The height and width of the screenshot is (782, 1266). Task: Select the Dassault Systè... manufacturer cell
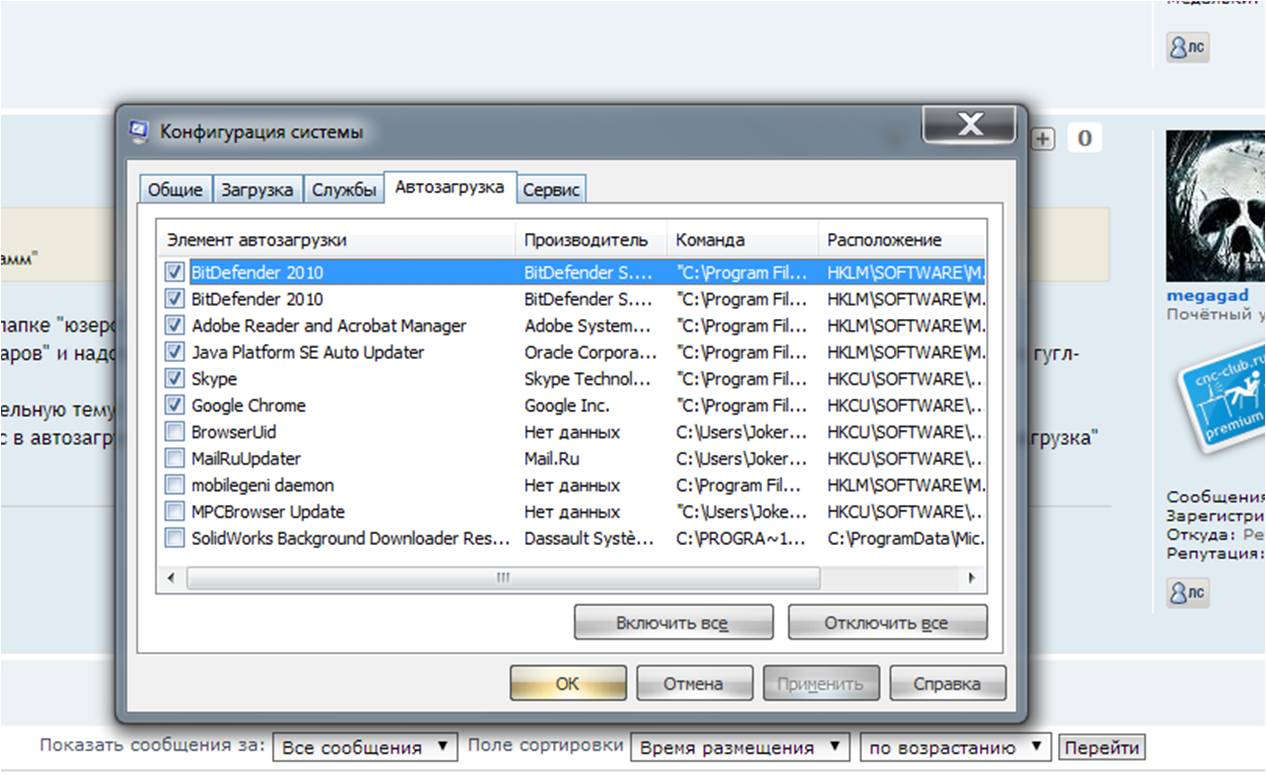click(x=589, y=538)
